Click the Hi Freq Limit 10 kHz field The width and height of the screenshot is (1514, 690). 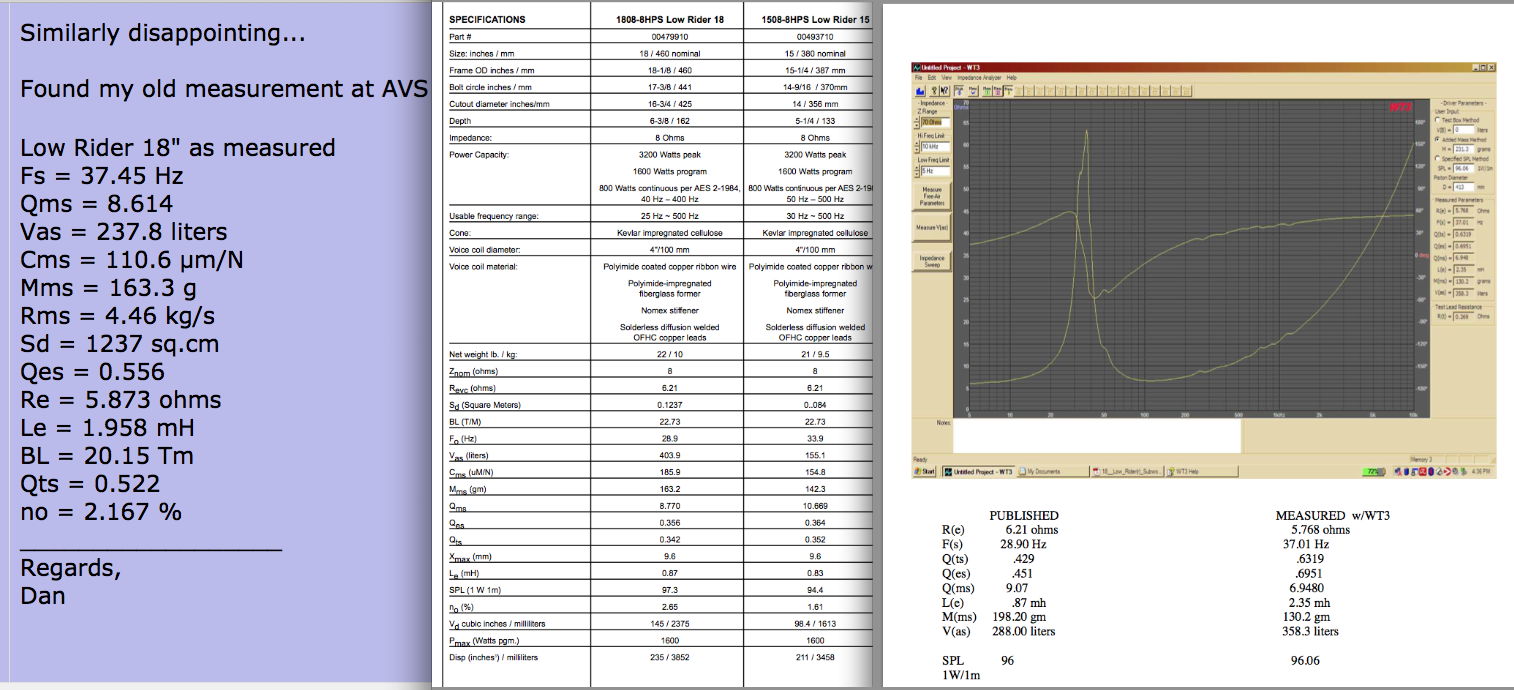[935, 146]
